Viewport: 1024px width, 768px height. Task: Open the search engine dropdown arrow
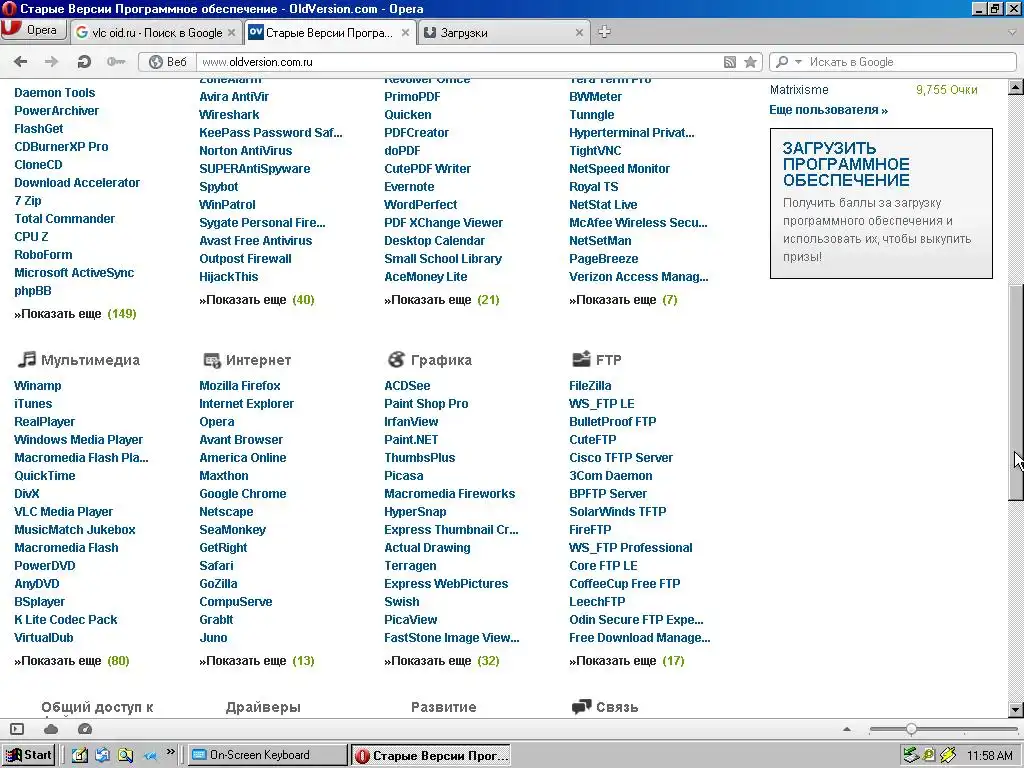(x=798, y=62)
